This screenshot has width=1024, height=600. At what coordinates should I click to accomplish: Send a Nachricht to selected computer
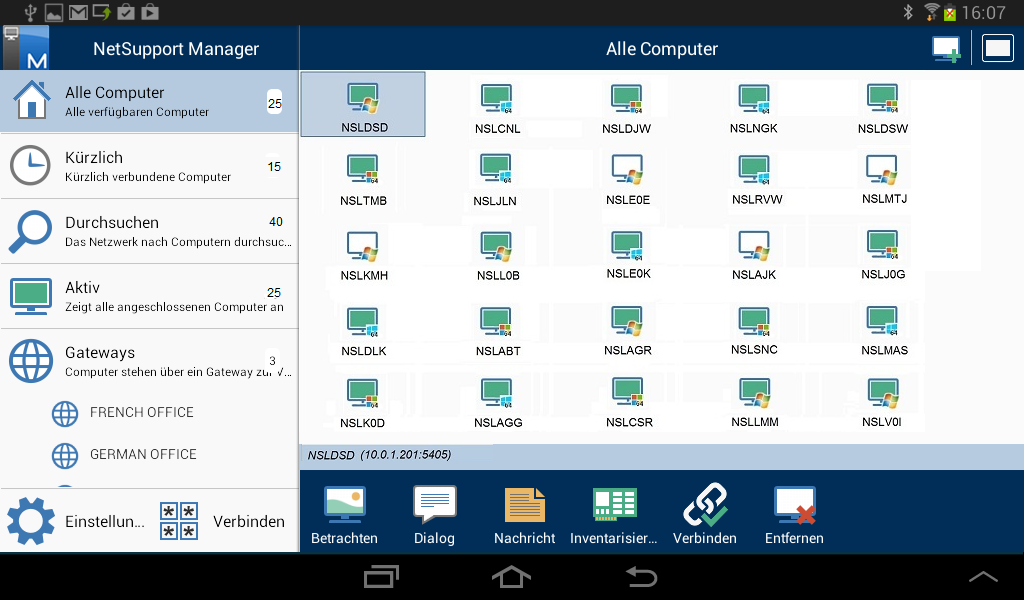pyautogui.click(x=524, y=510)
